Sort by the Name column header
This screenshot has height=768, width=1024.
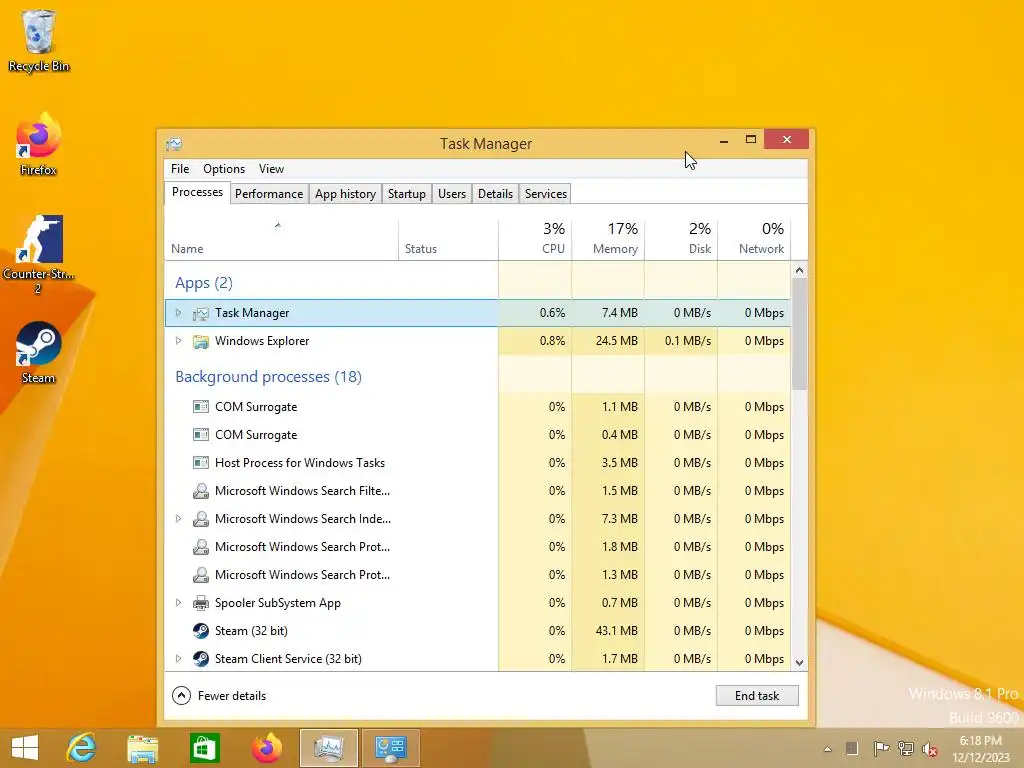pyautogui.click(x=281, y=240)
